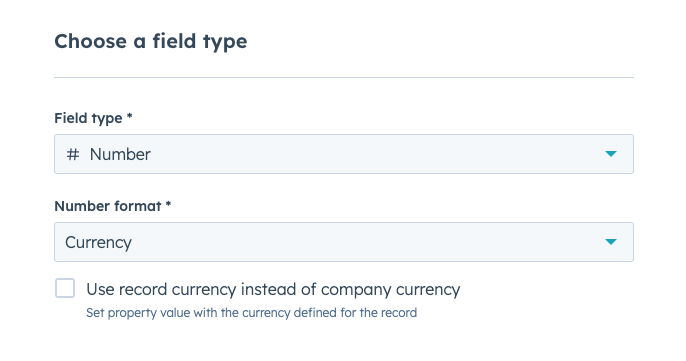Click the word 'Number' in the dropdown
Viewport: 686px width, 361px height.
[120, 154]
